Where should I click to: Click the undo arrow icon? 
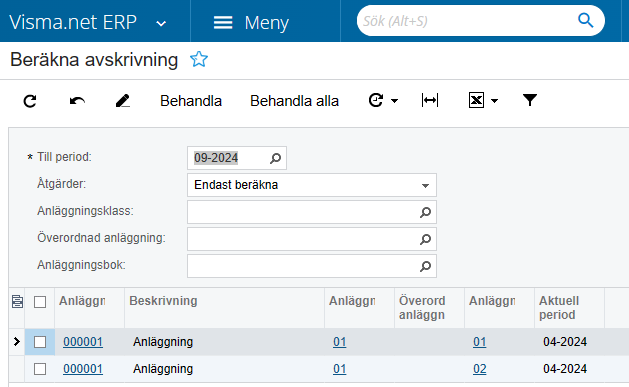click(x=77, y=101)
